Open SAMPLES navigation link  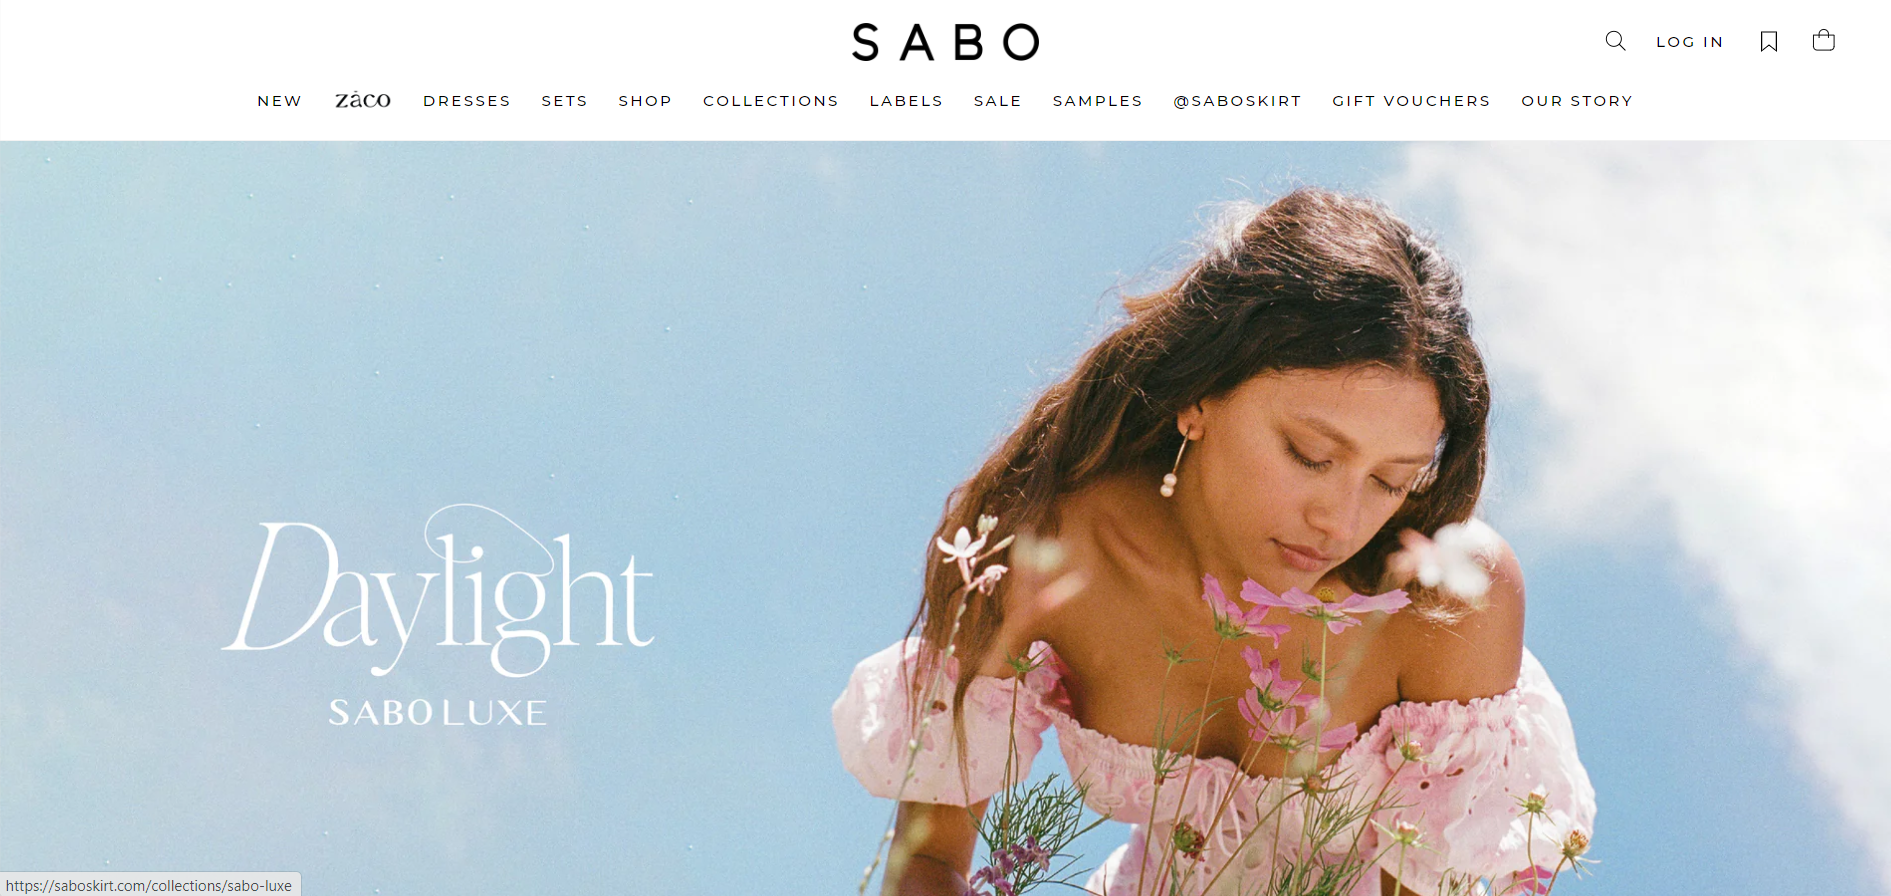coord(1098,101)
